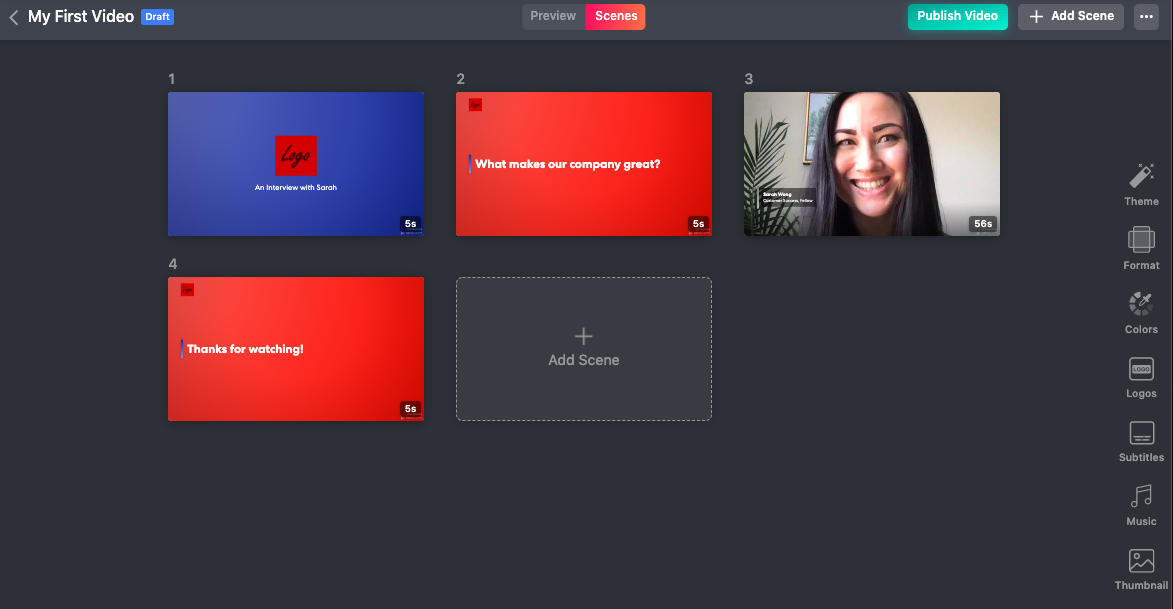Click the red Logo square in scene 1
This screenshot has height=609, width=1173.
click(295, 156)
